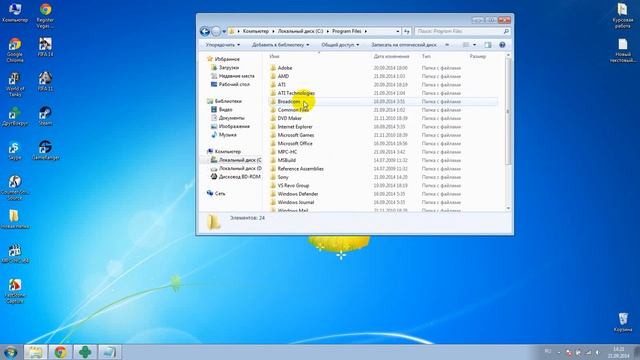The height and width of the screenshot is (360, 640).
Task: Sort by the Размер column header
Action: pos(478,56)
